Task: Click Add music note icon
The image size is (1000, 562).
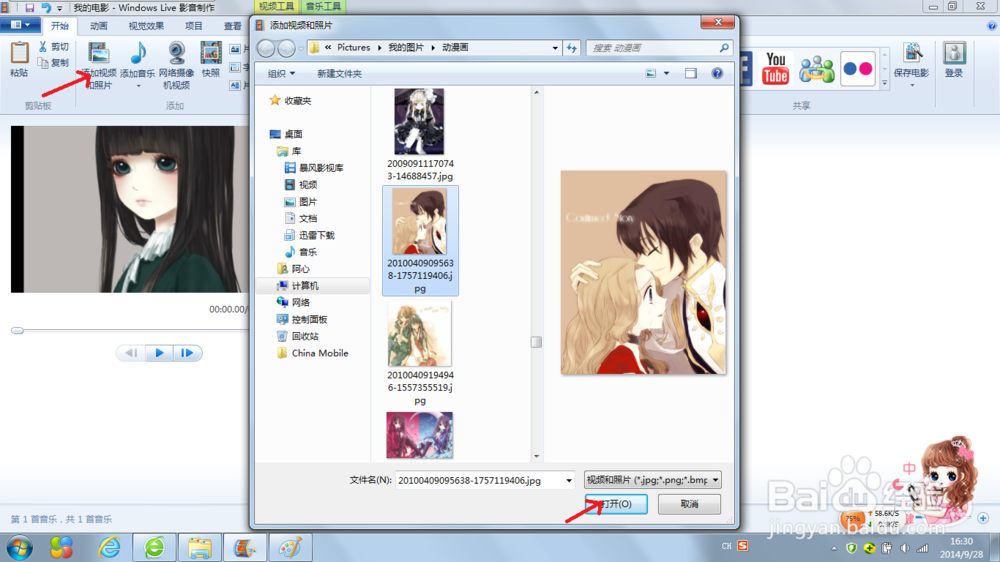Action: click(138, 53)
